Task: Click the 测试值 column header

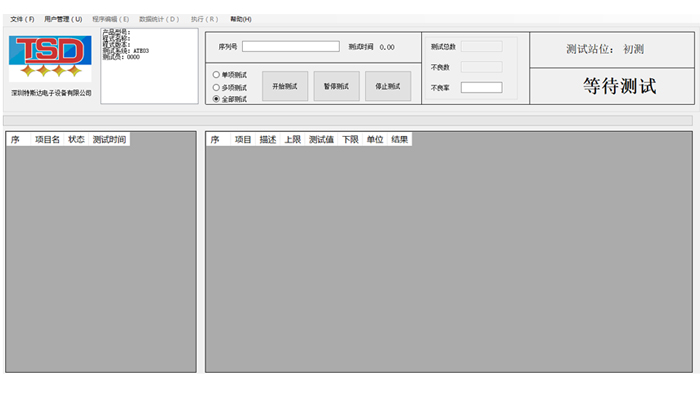Action: (321, 140)
